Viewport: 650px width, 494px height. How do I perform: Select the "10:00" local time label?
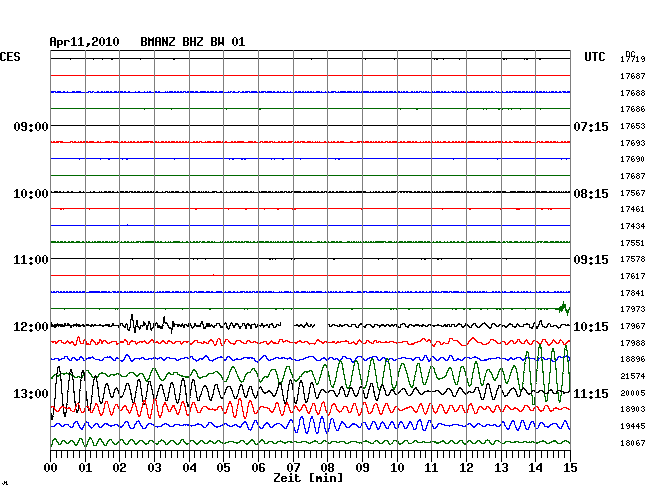(31, 194)
